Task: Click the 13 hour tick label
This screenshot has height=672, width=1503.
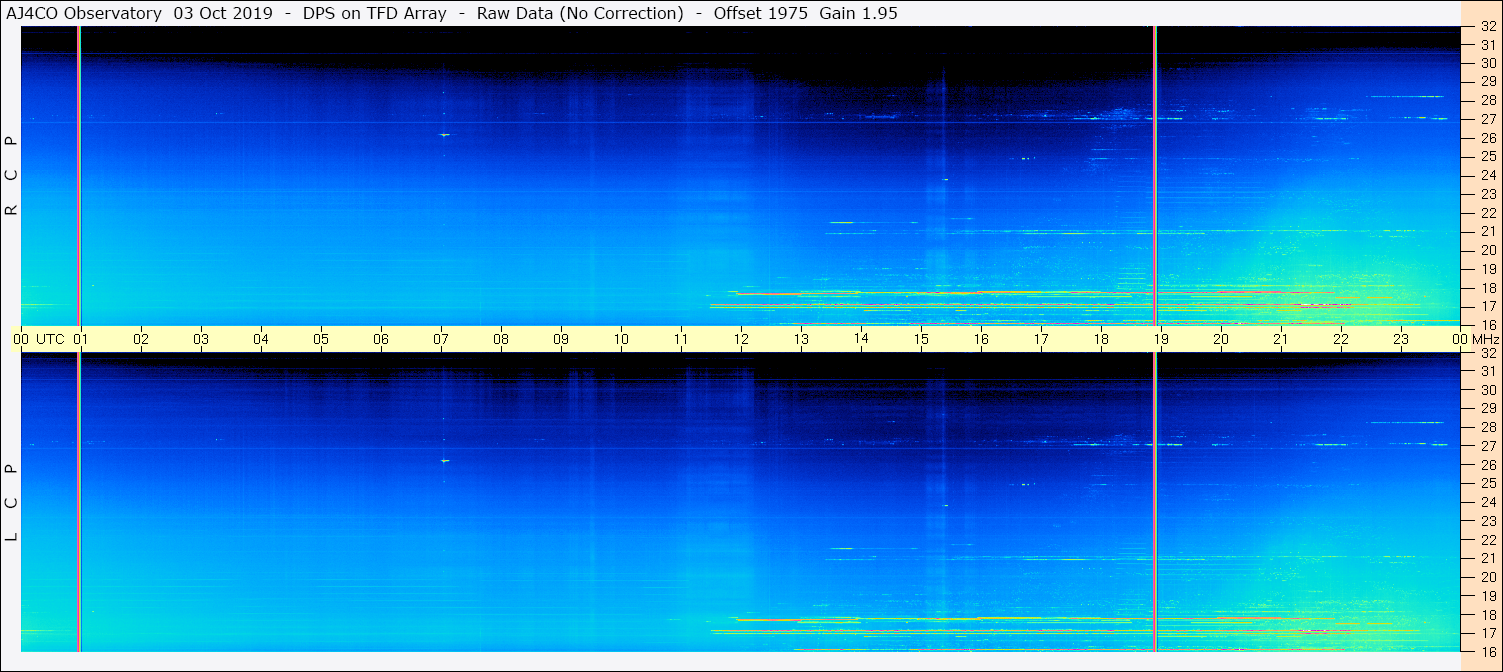Action: point(801,339)
